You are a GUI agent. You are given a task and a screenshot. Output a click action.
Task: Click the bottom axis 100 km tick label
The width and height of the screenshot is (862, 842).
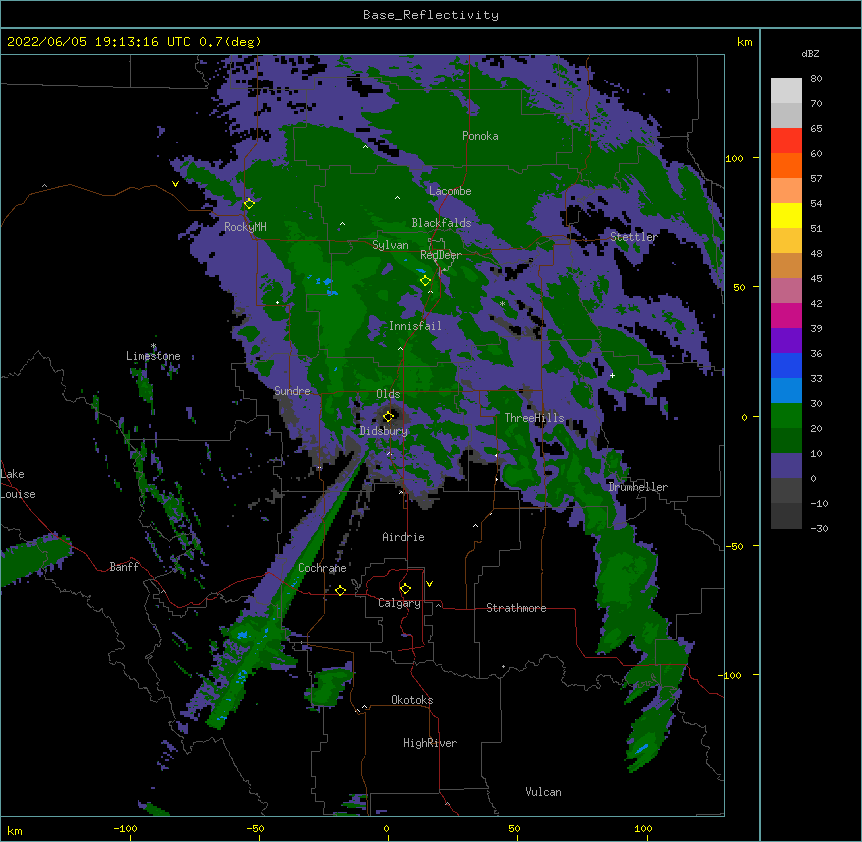pyautogui.click(x=643, y=828)
